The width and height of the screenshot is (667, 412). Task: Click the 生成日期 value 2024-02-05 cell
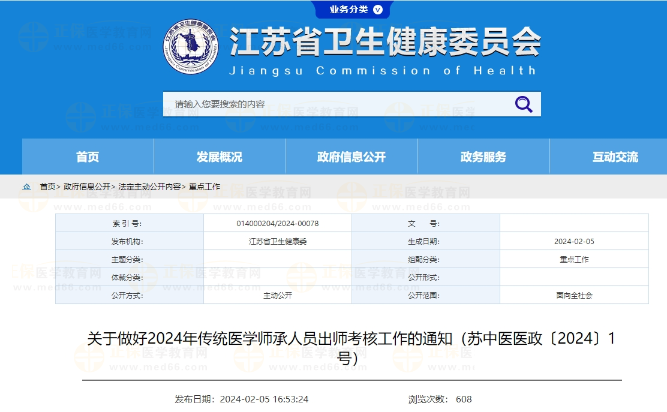pos(574,241)
